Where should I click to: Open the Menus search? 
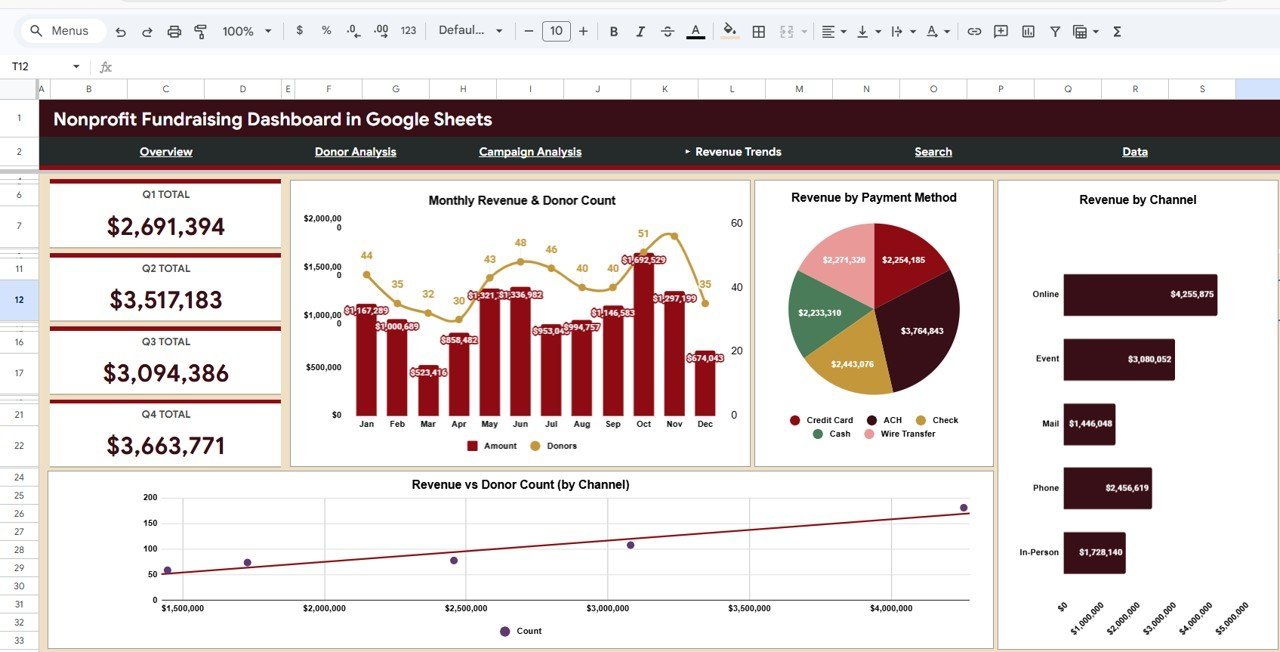(62, 31)
